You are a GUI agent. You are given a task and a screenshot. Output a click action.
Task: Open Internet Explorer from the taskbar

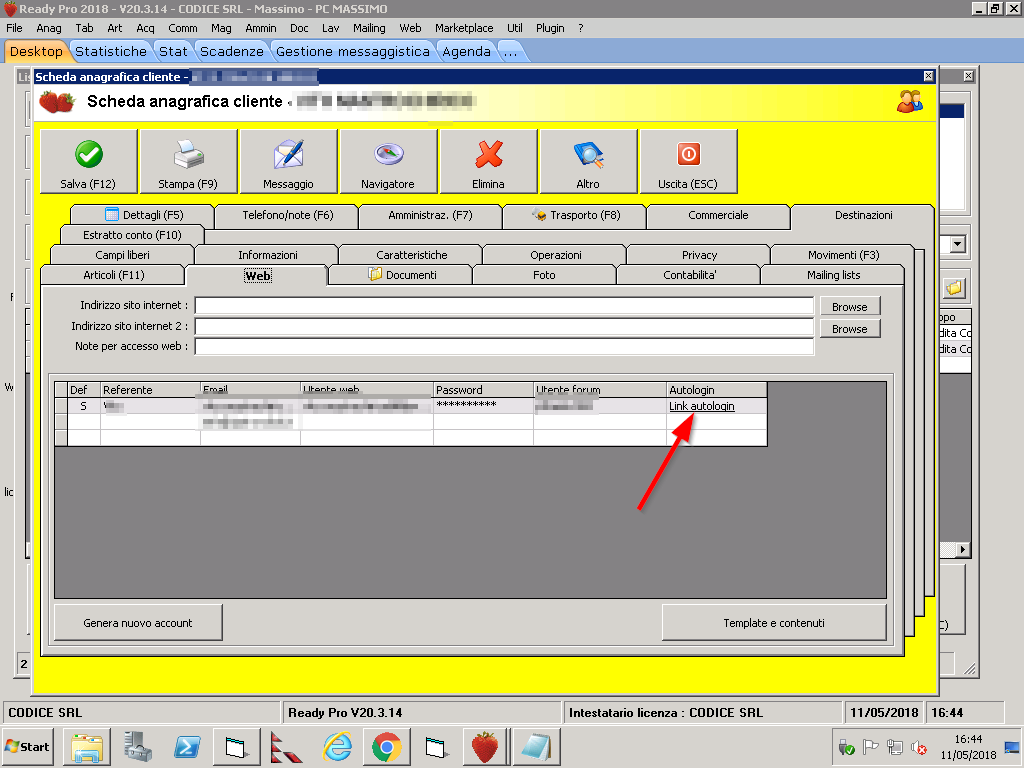(x=337, y=747)
